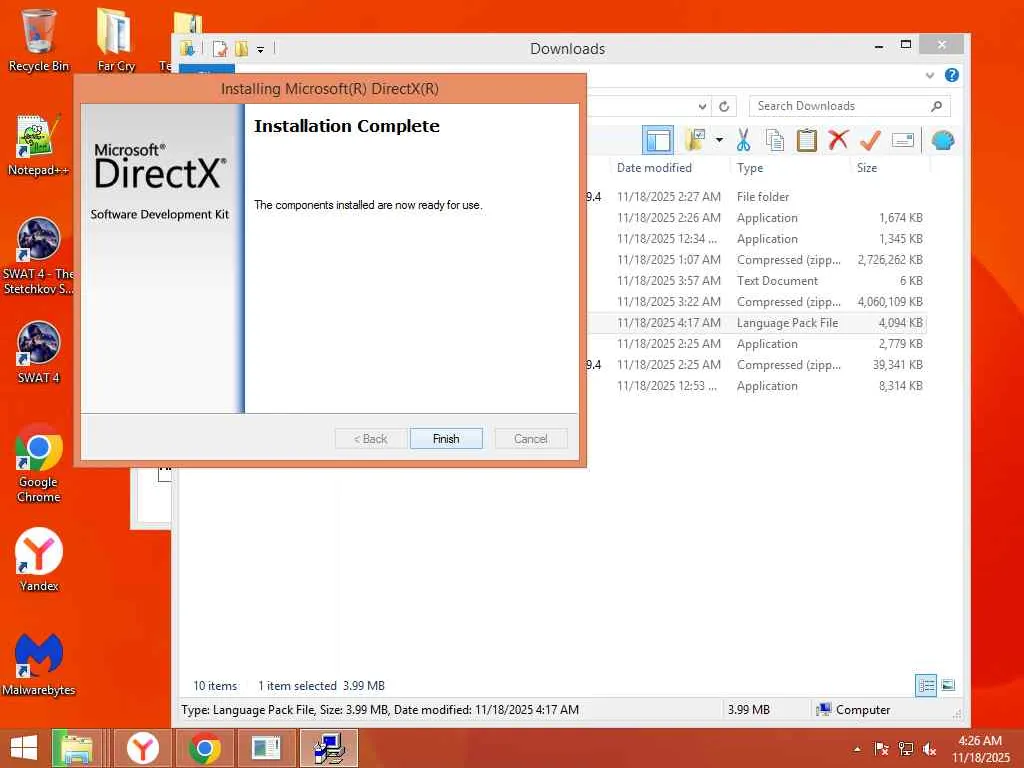This screenshot has height=768, width=1024.
Task: Click the Rename icon in Downloads toolbar
Action: pyautogui.click(x=903, y=140)
